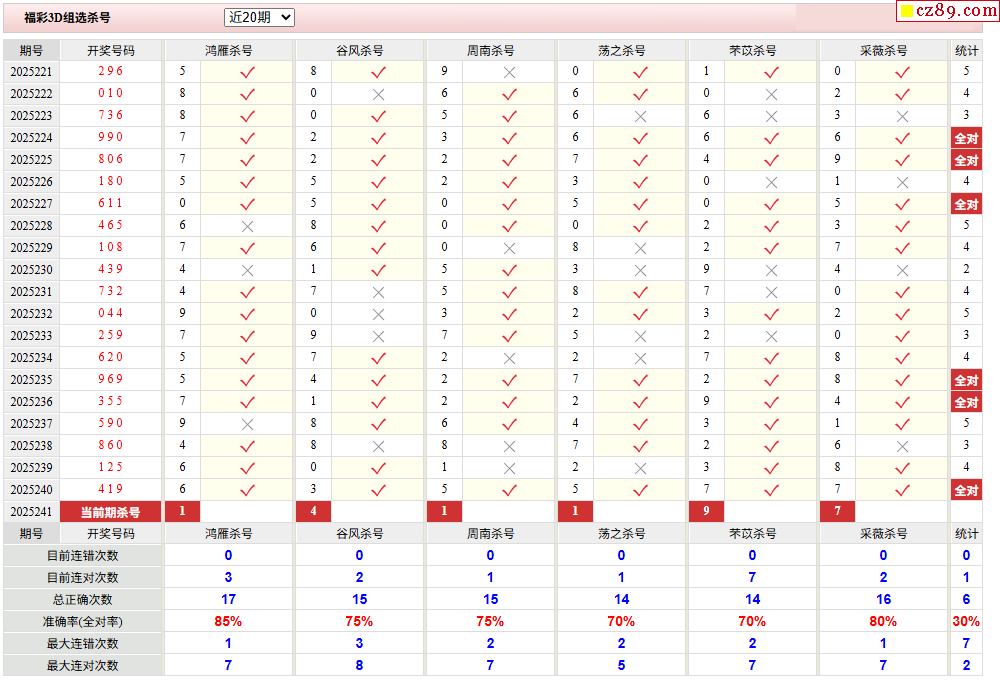Click the X mark for 鸿雁杀号 in row 2025237
Screen dimensions: 1000x683
pos(247,424)
